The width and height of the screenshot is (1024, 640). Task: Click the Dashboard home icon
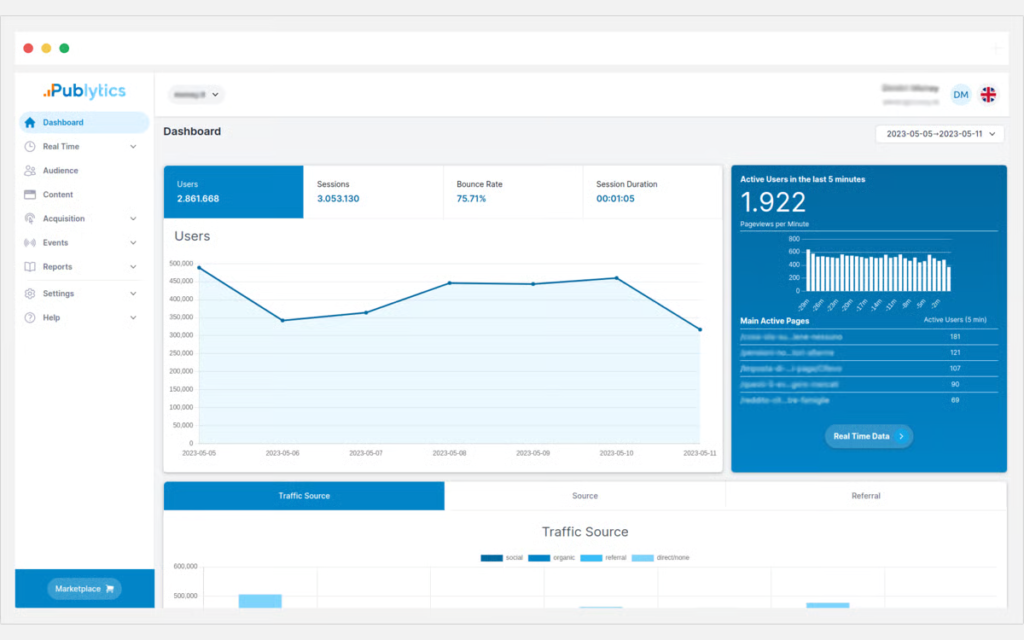[x=30, y=122]
